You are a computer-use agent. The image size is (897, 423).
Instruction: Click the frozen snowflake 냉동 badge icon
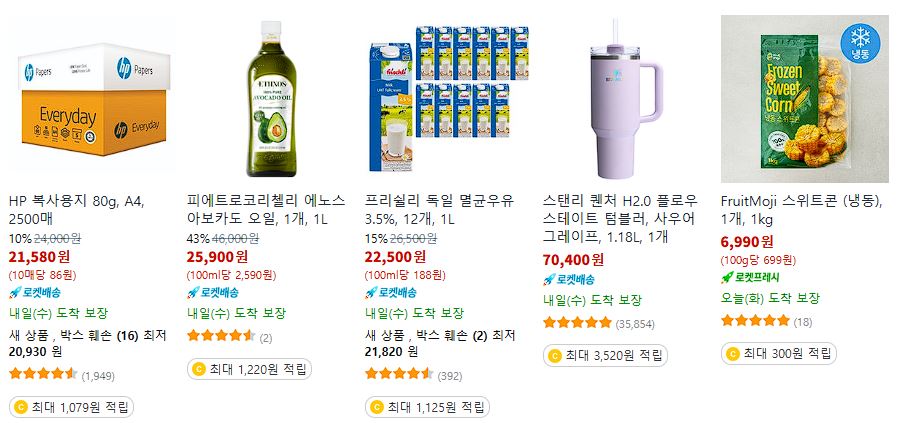click(860, 42)
